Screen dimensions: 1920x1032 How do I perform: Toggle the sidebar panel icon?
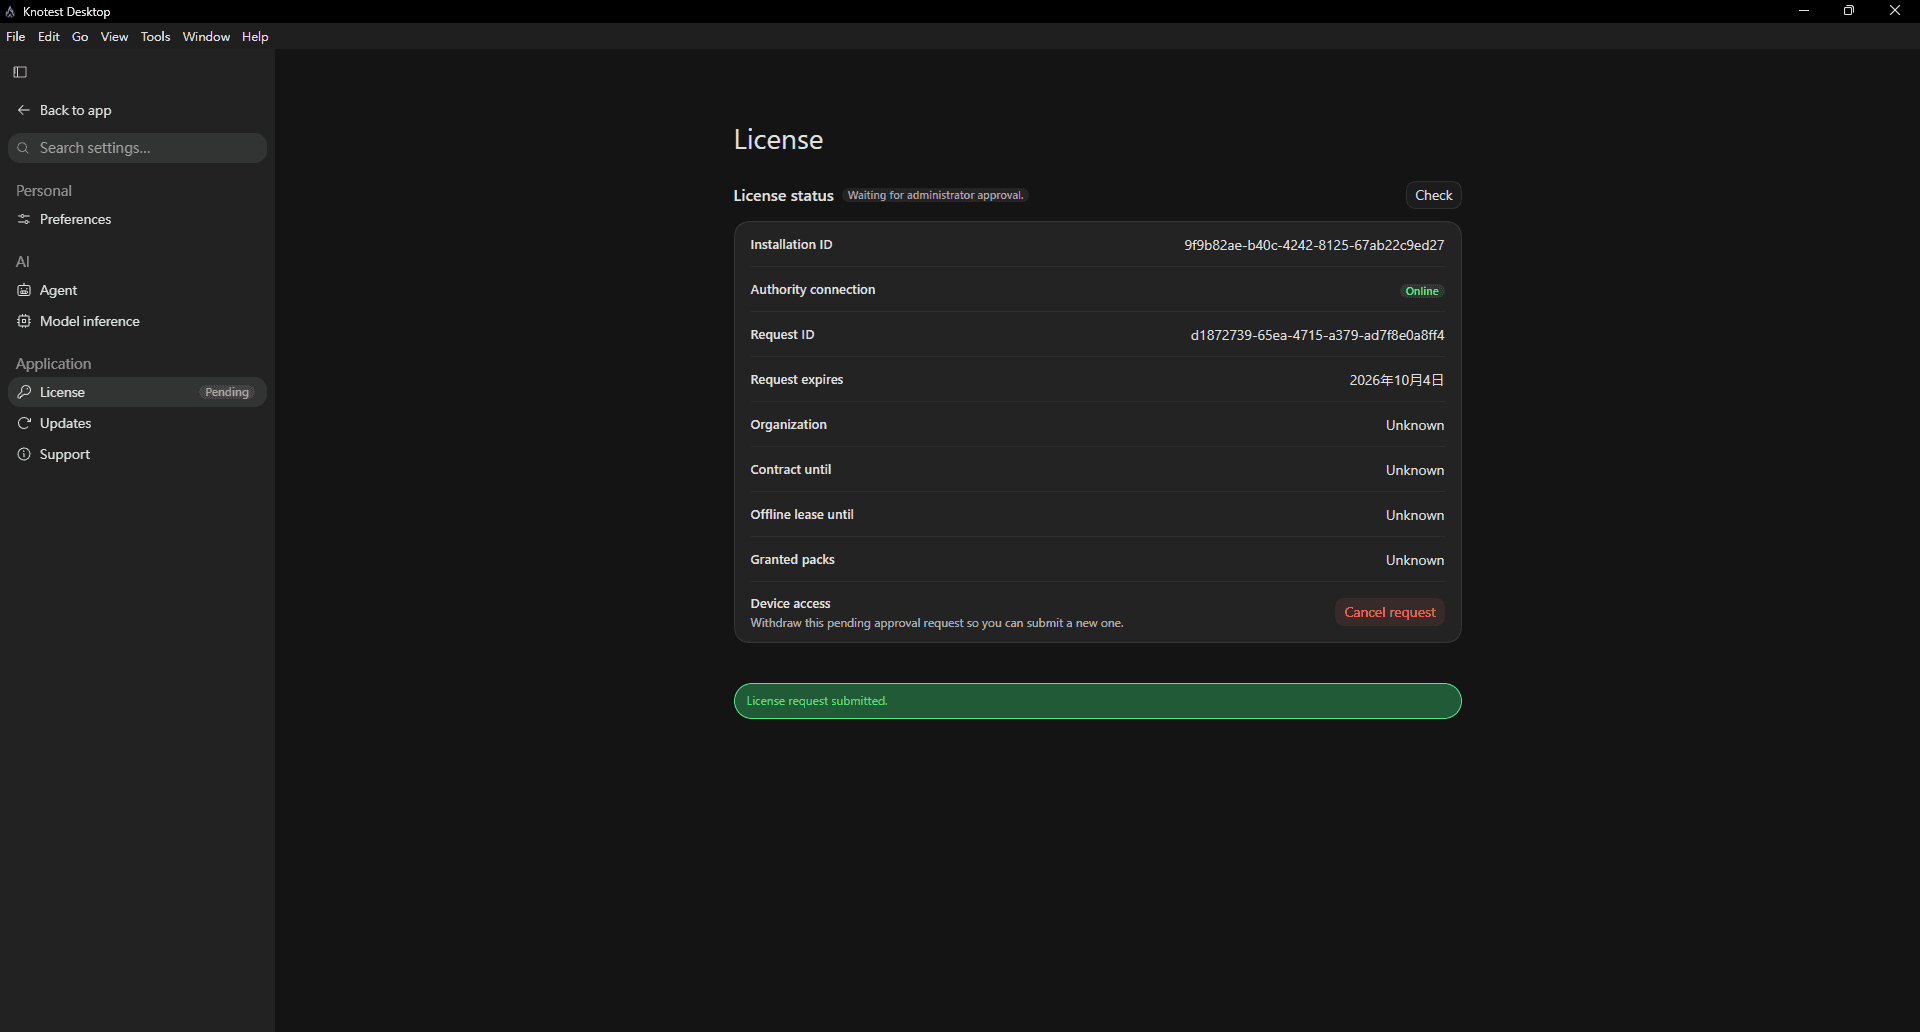point(20,72)
